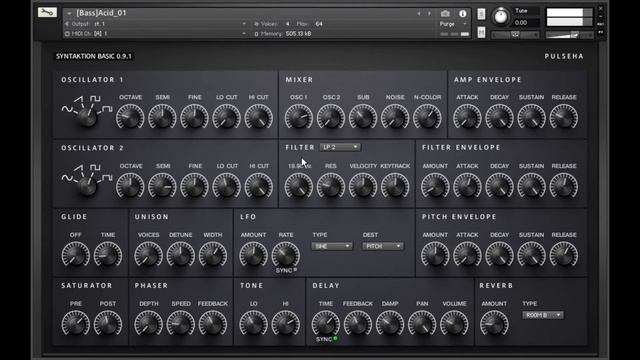
Task: Toggle Glide OFF knob switch
Action: tap(76, 255)
